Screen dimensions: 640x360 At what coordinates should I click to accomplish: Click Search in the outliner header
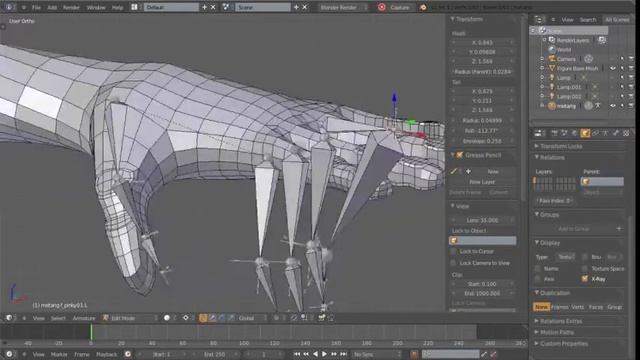coord(588,20)
